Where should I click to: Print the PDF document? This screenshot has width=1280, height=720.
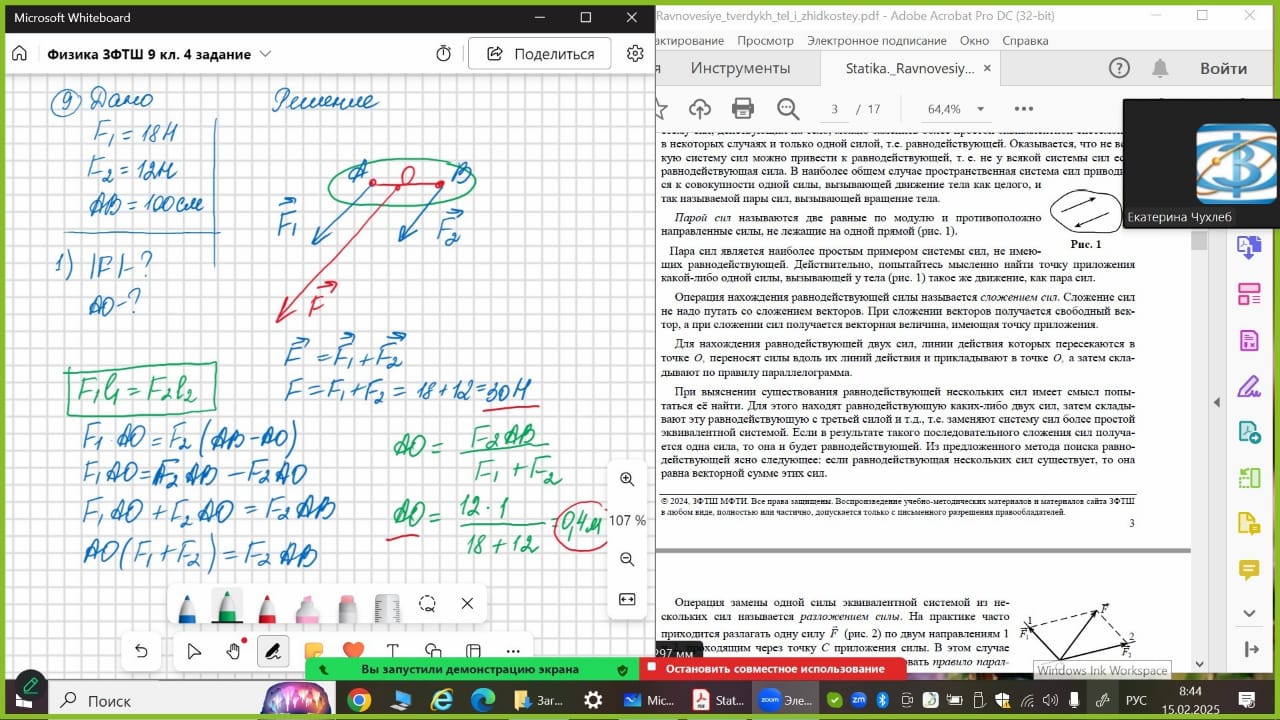742,108
